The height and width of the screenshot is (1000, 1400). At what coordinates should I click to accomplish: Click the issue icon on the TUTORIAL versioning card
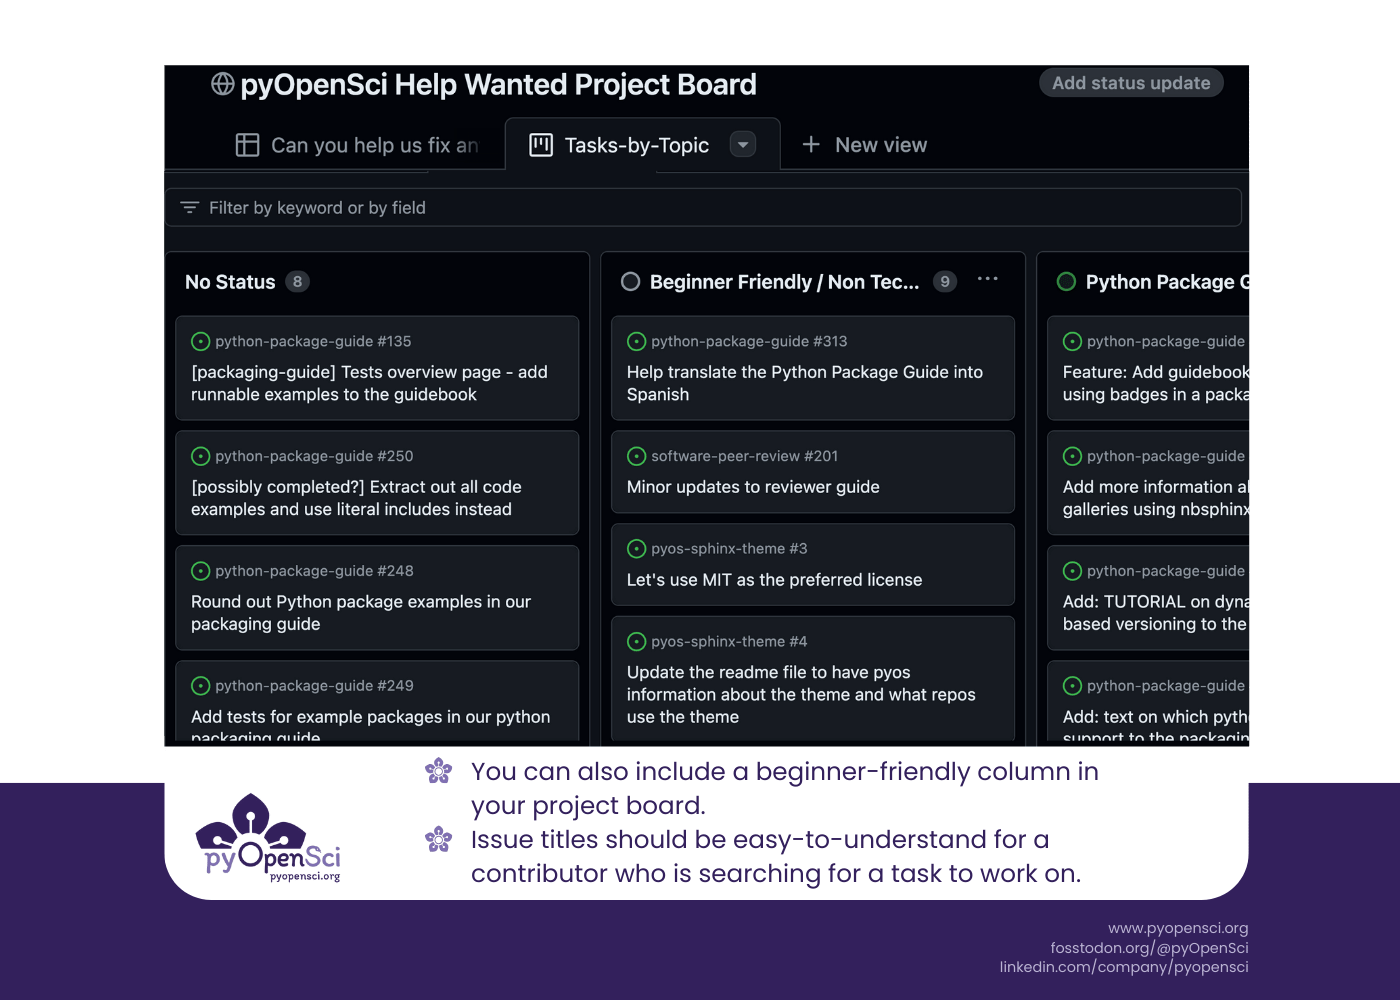pos(1072,571)
